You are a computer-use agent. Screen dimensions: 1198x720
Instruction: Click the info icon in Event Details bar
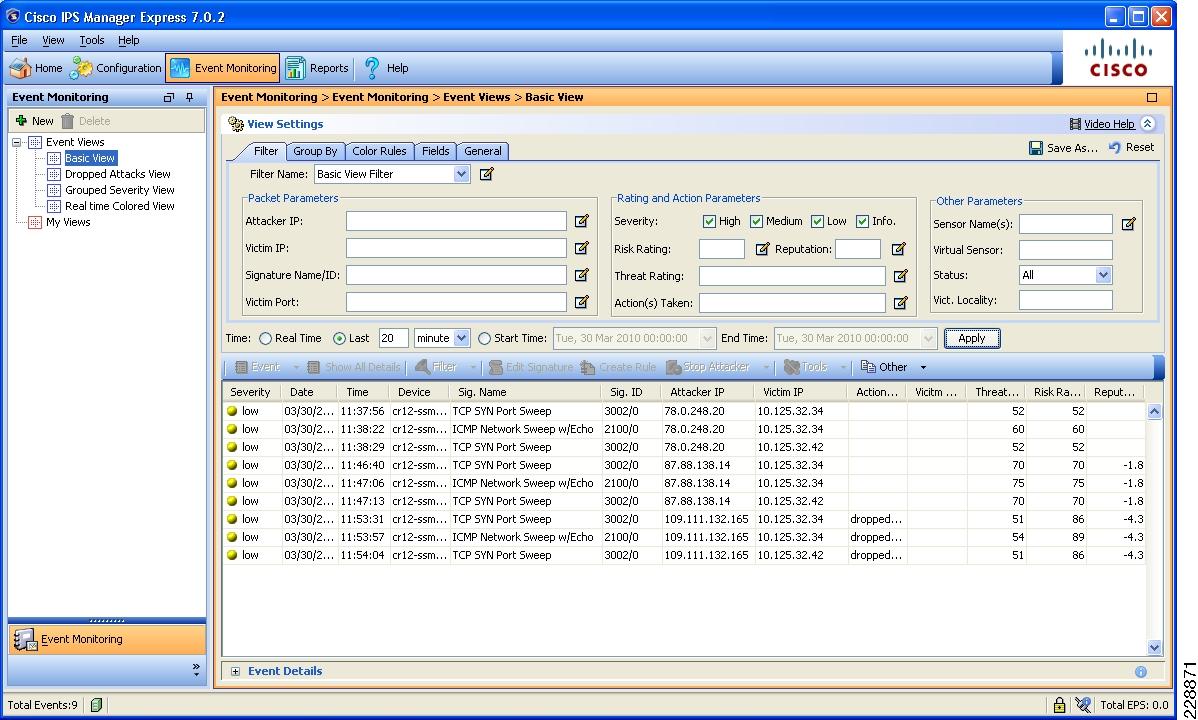point(1141,672)
